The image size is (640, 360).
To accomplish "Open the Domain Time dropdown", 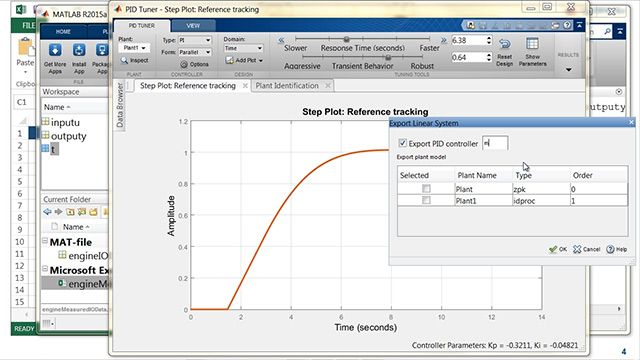I will click(243, 48).
